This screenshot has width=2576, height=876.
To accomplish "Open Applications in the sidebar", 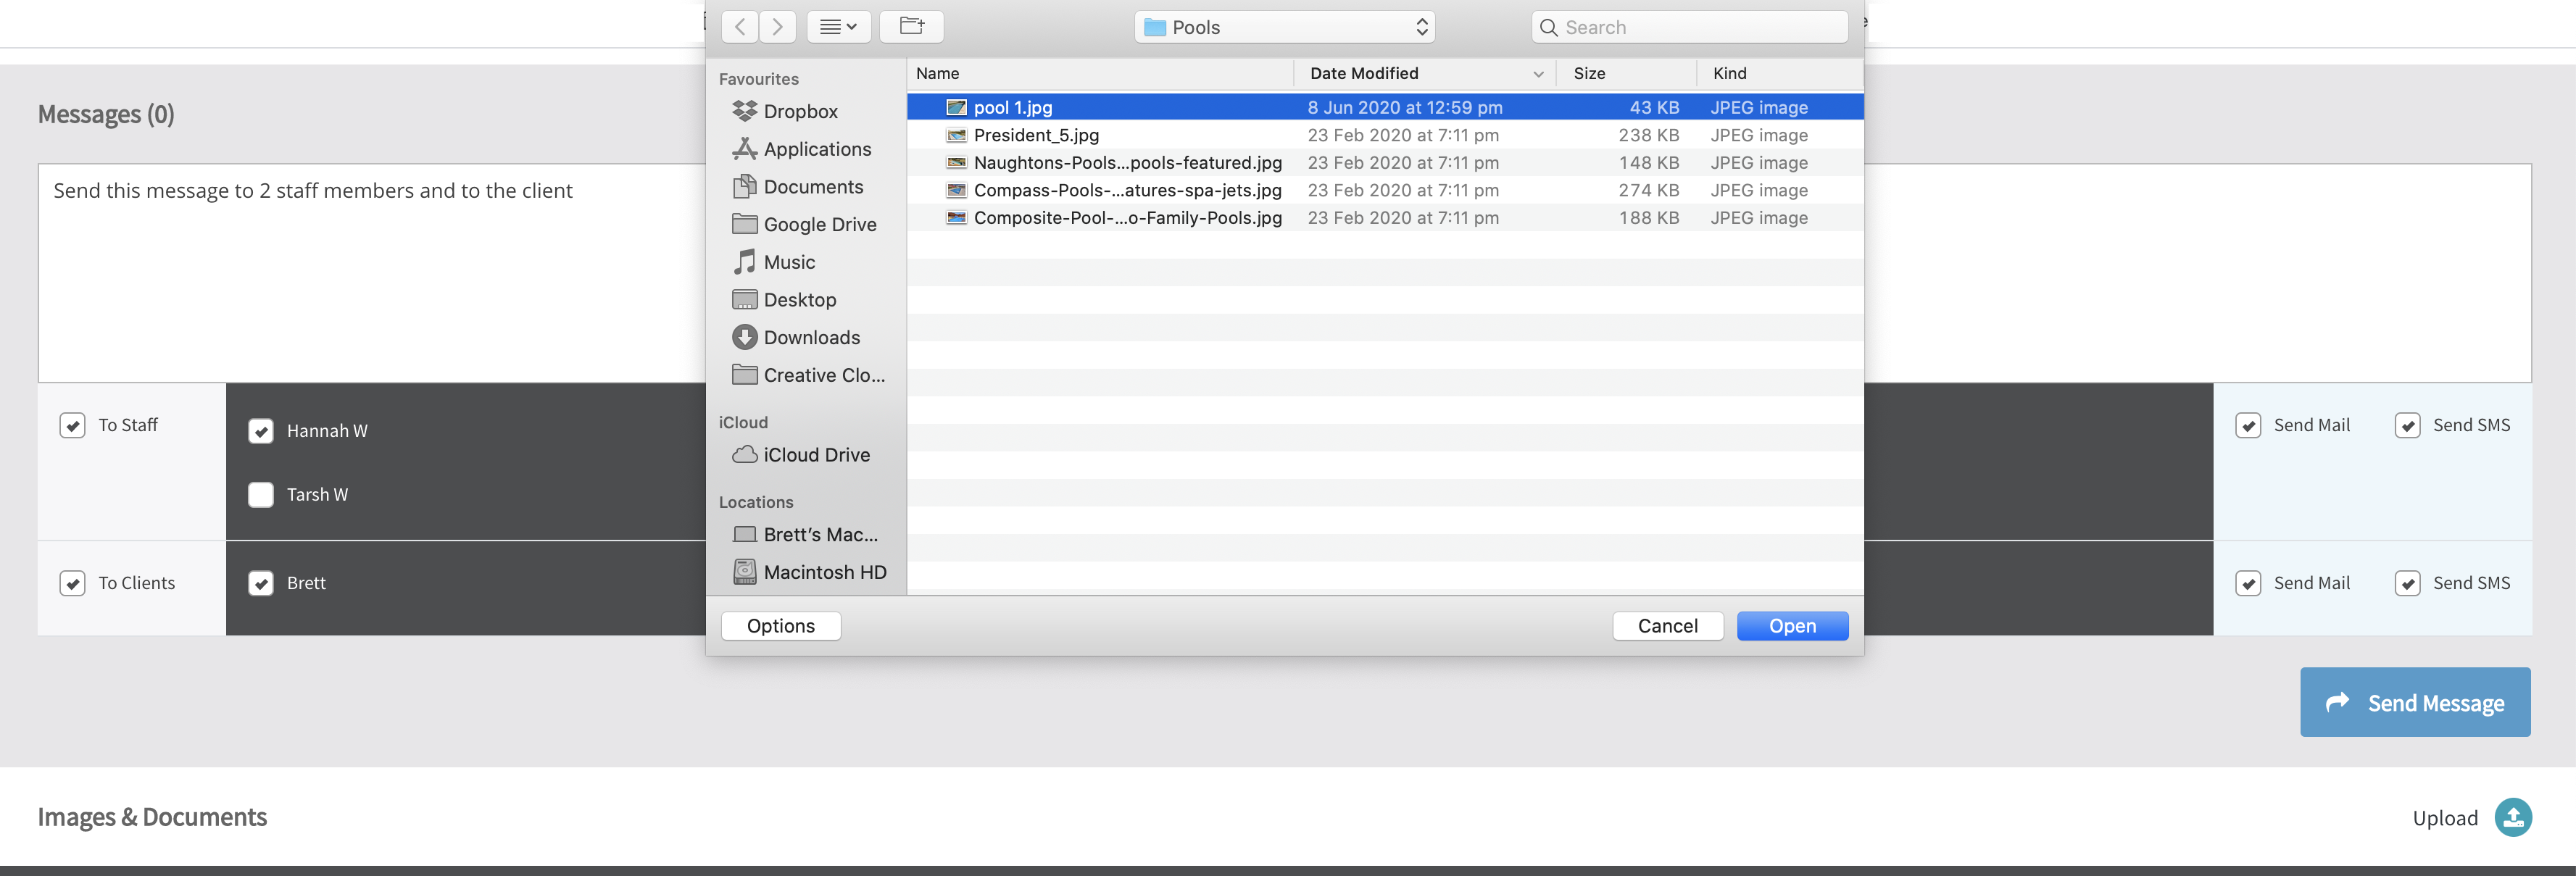I will (x=802, y=149).
